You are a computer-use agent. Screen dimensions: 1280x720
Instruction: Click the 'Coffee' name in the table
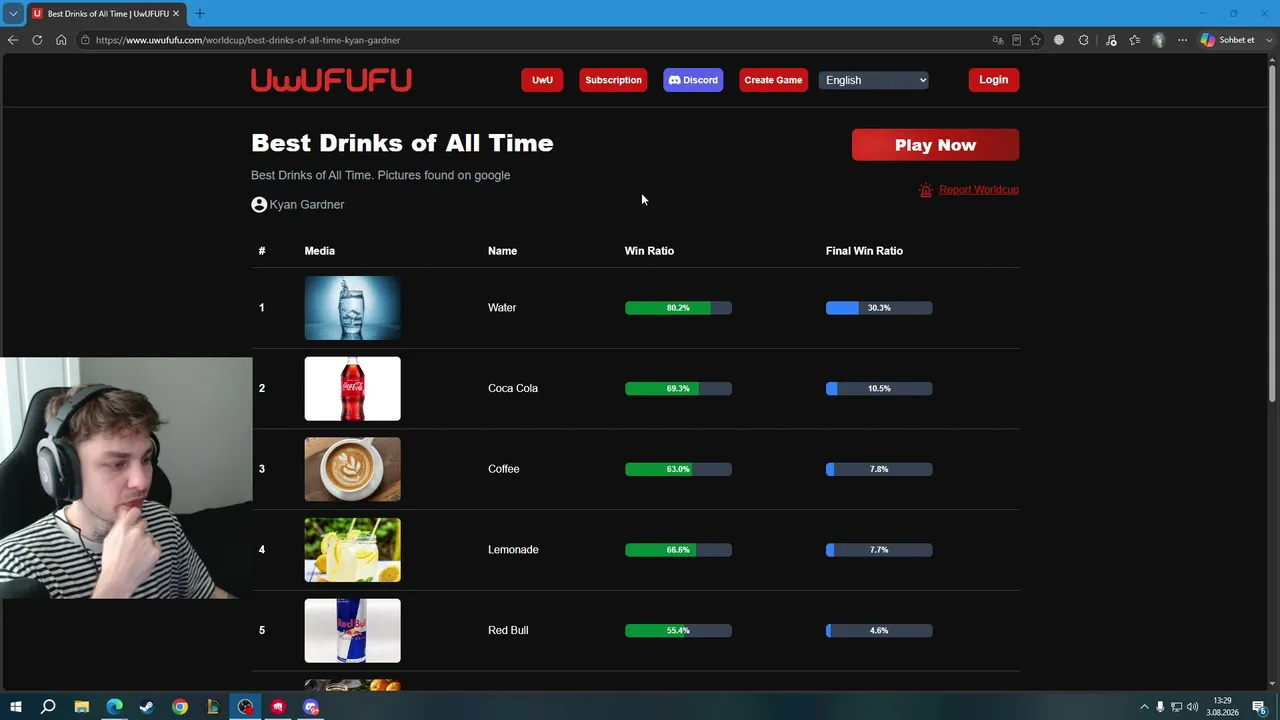click(504, 469)
